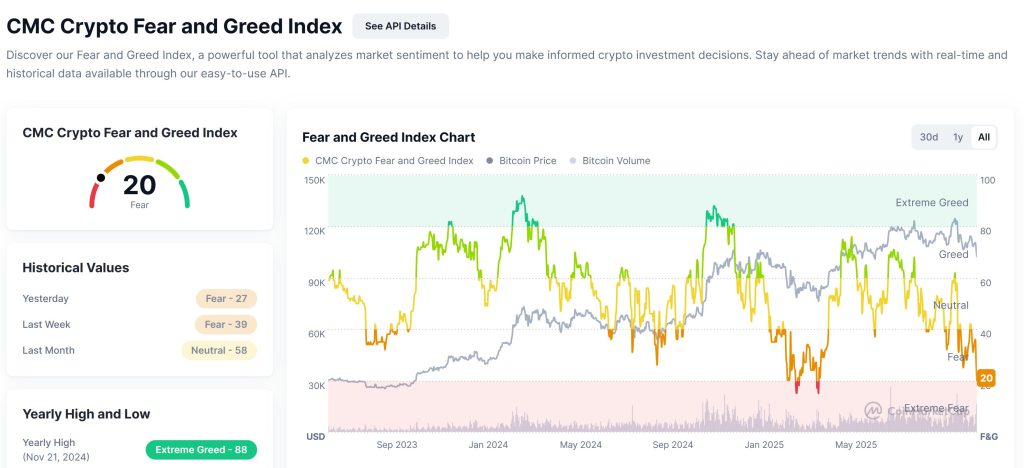Screen dimensions: 1024x468
Task: Click the green Extreme Greed - 88 badge
Action: click(201, 450)
